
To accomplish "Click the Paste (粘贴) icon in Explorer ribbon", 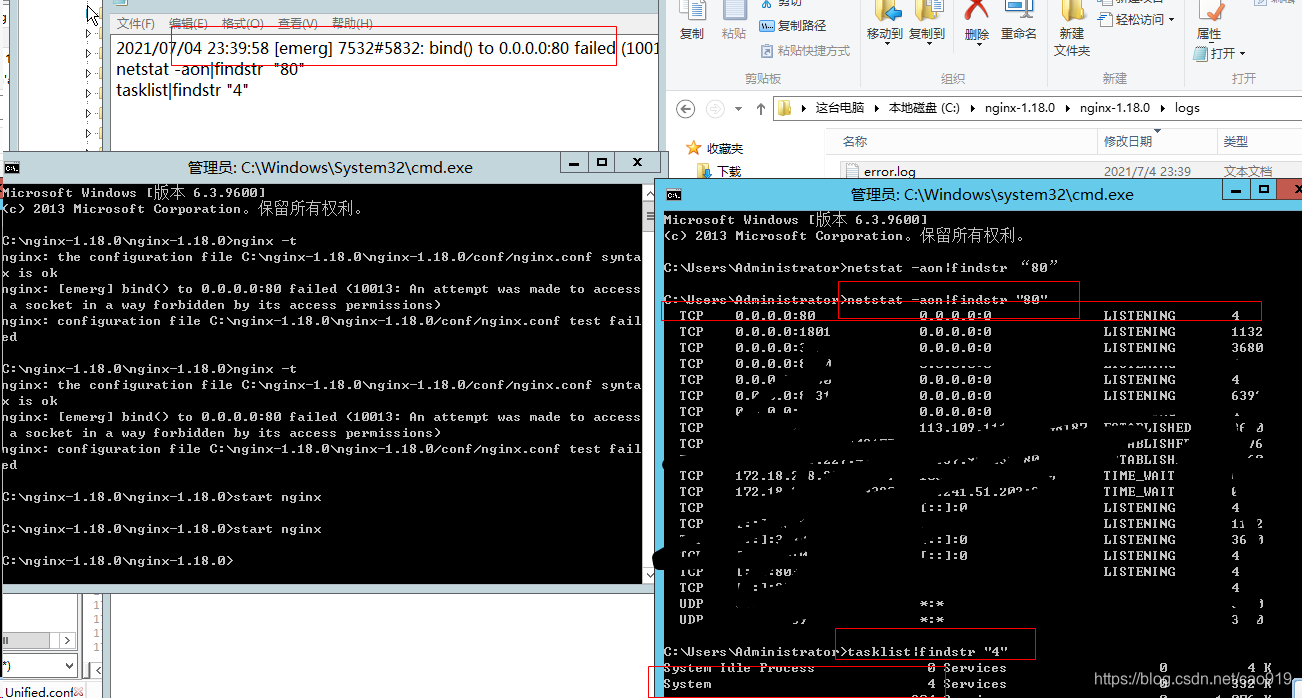I will 734,10.
